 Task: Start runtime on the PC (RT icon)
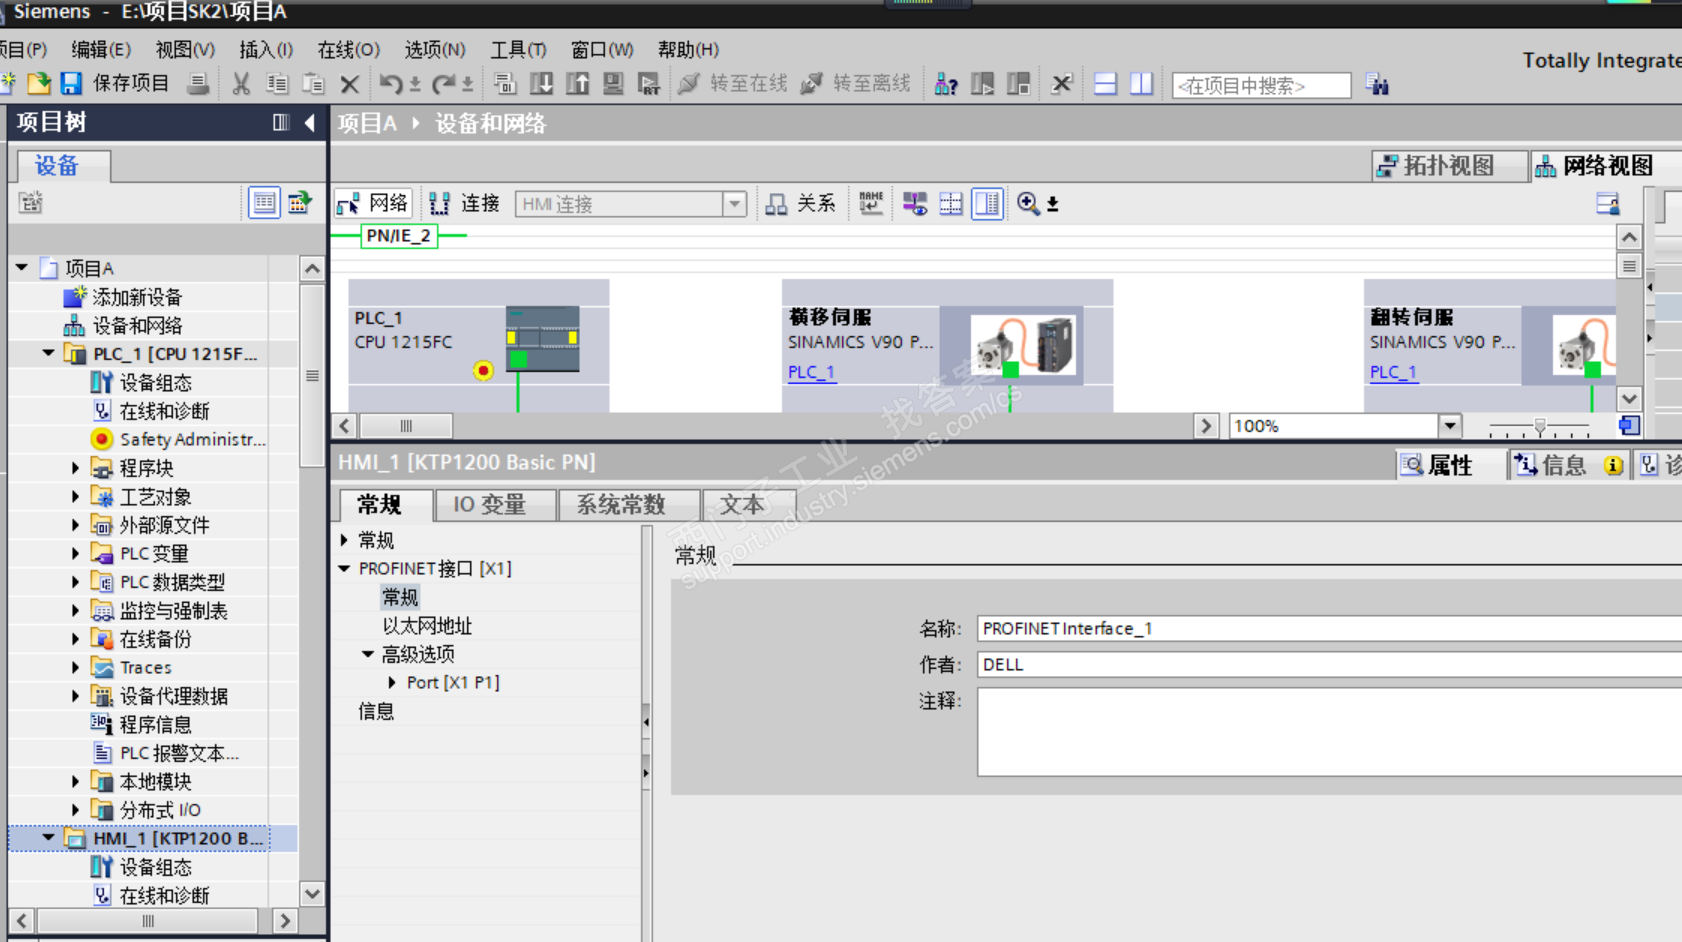[x=649, y=84]
